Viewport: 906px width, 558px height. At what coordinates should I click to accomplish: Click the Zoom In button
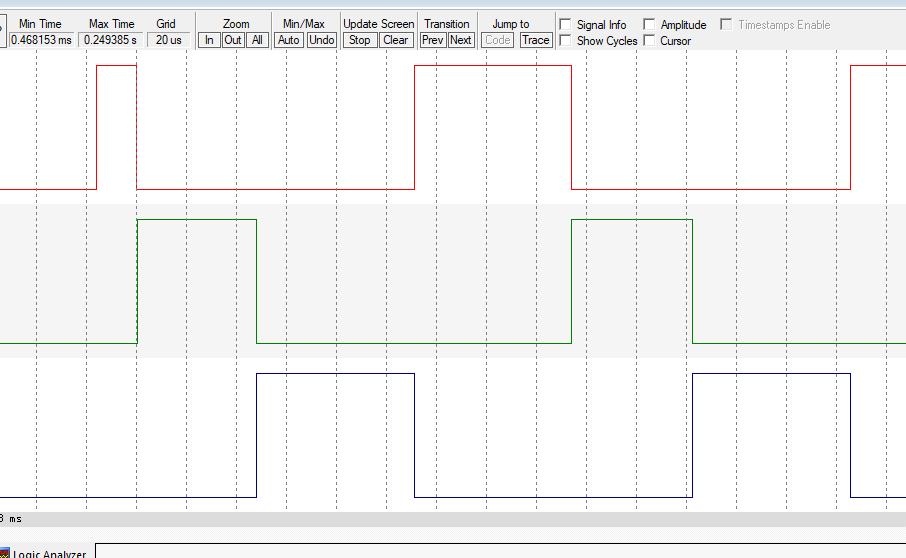click(x=209, y=40)
